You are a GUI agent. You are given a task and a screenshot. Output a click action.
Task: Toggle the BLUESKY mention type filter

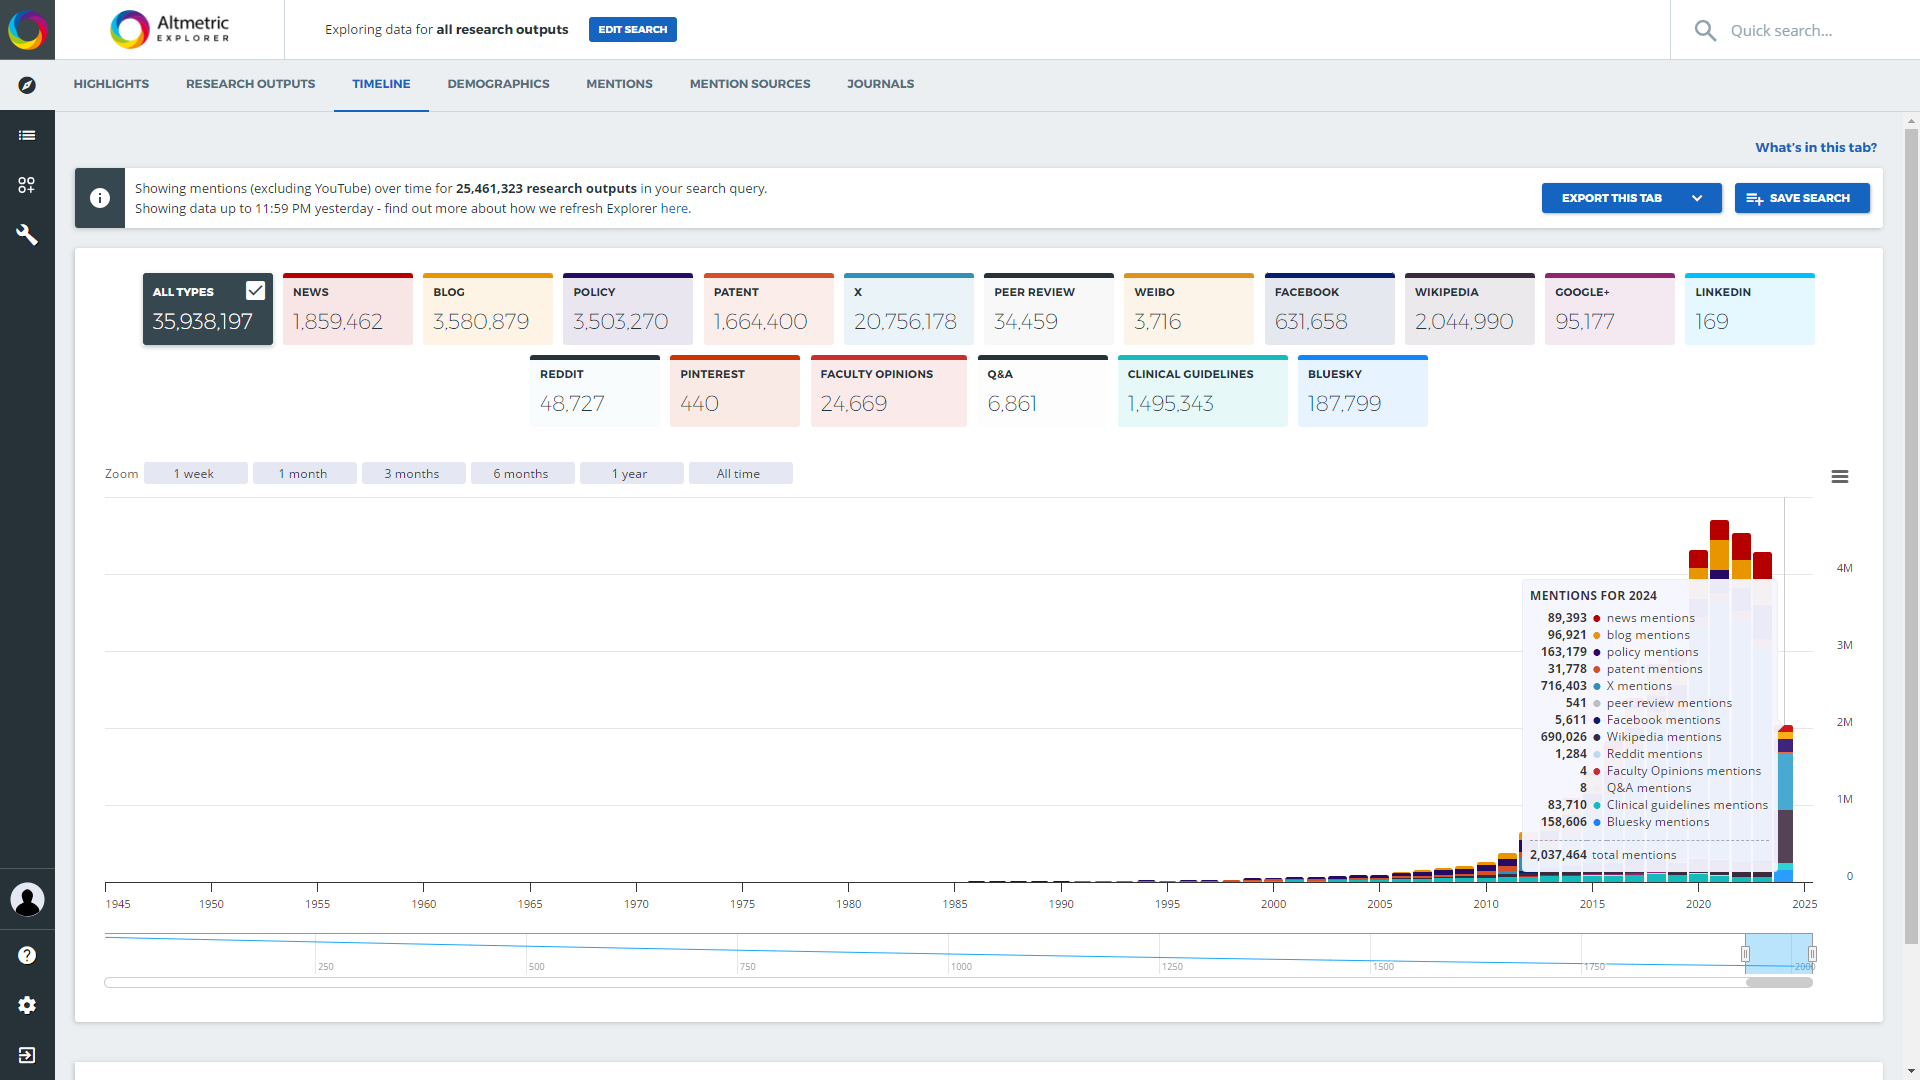tap(1362, 390)
